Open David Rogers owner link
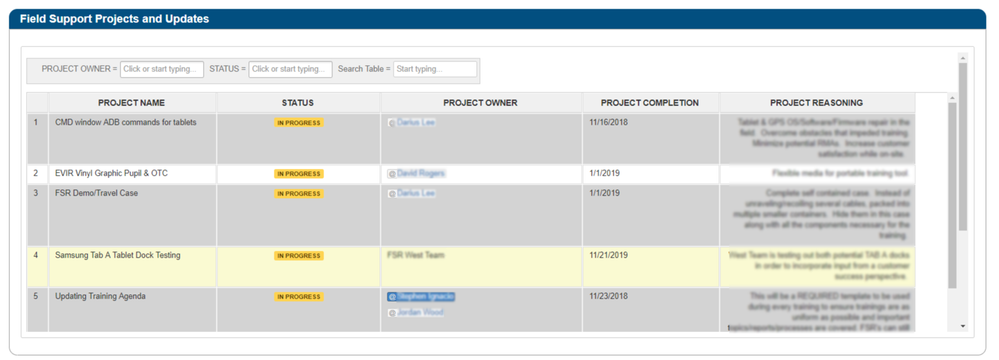 tap(416, 173)
